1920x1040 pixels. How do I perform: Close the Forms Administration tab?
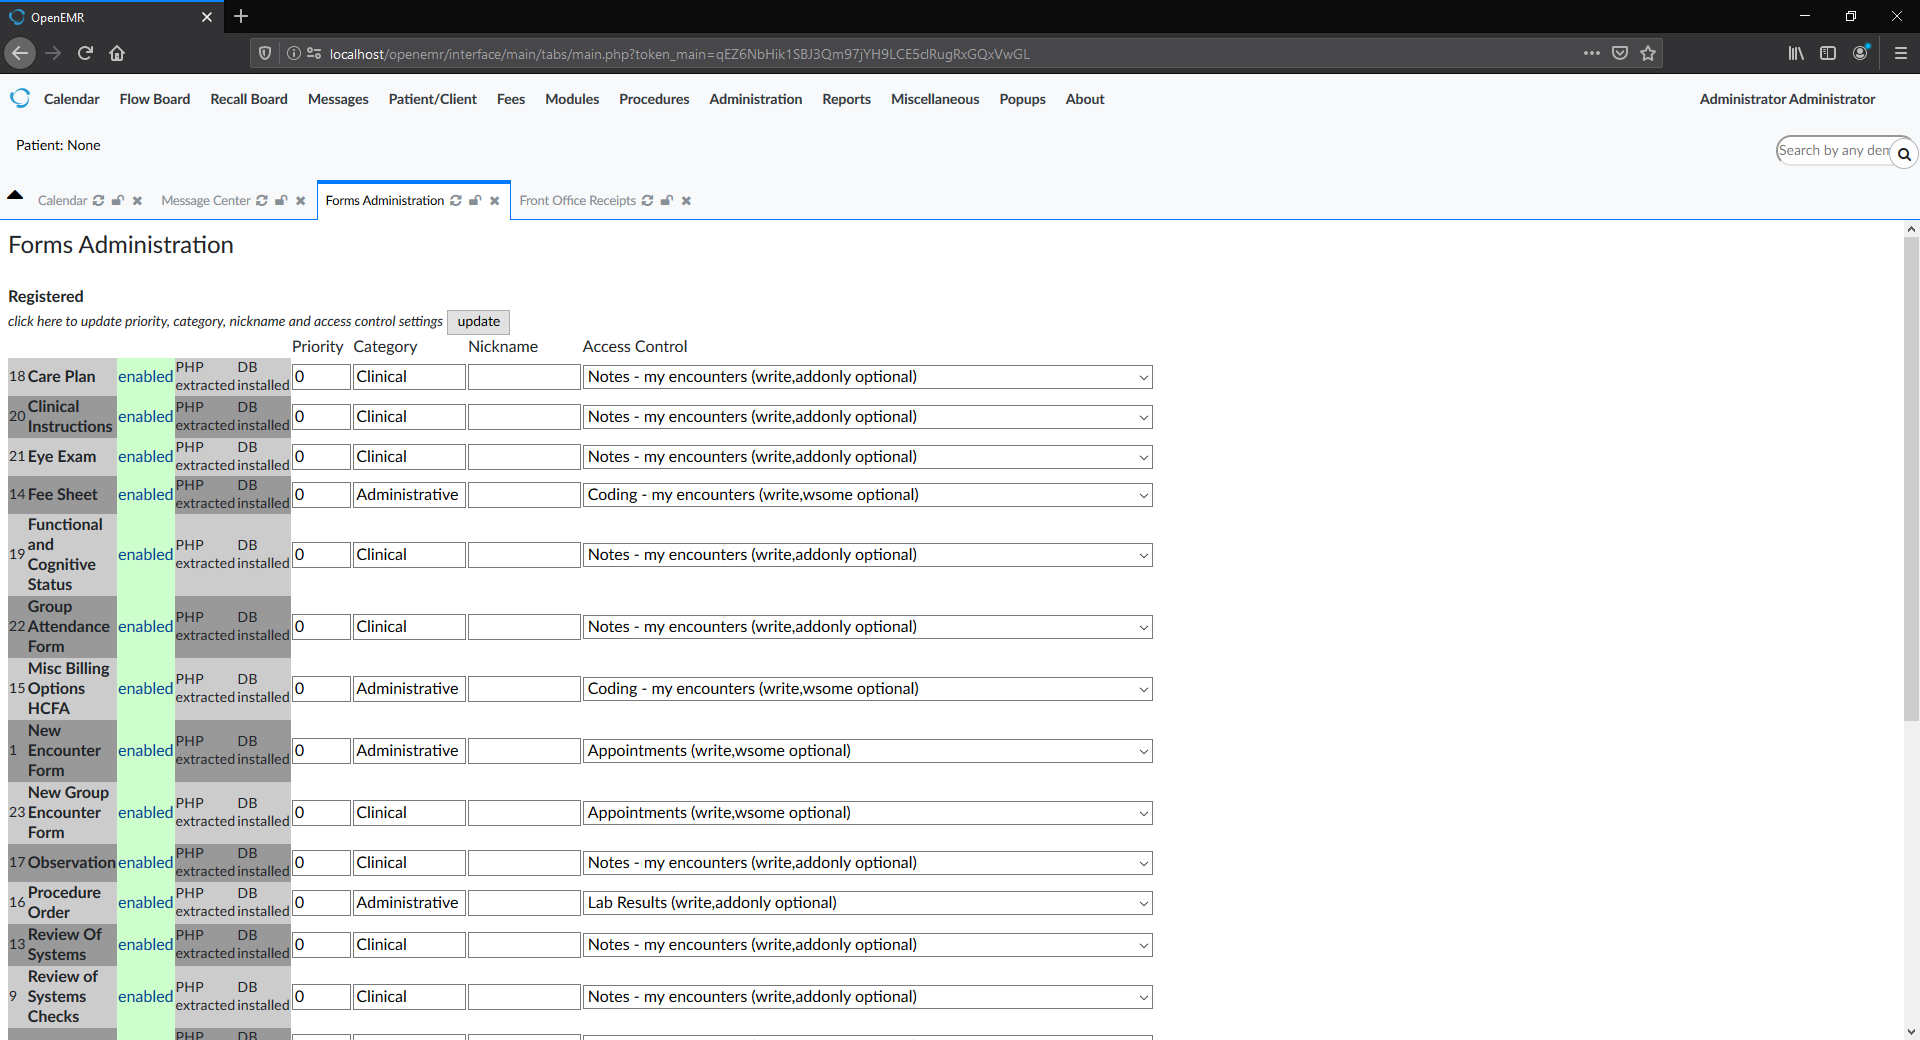click(x=495, y=200)
